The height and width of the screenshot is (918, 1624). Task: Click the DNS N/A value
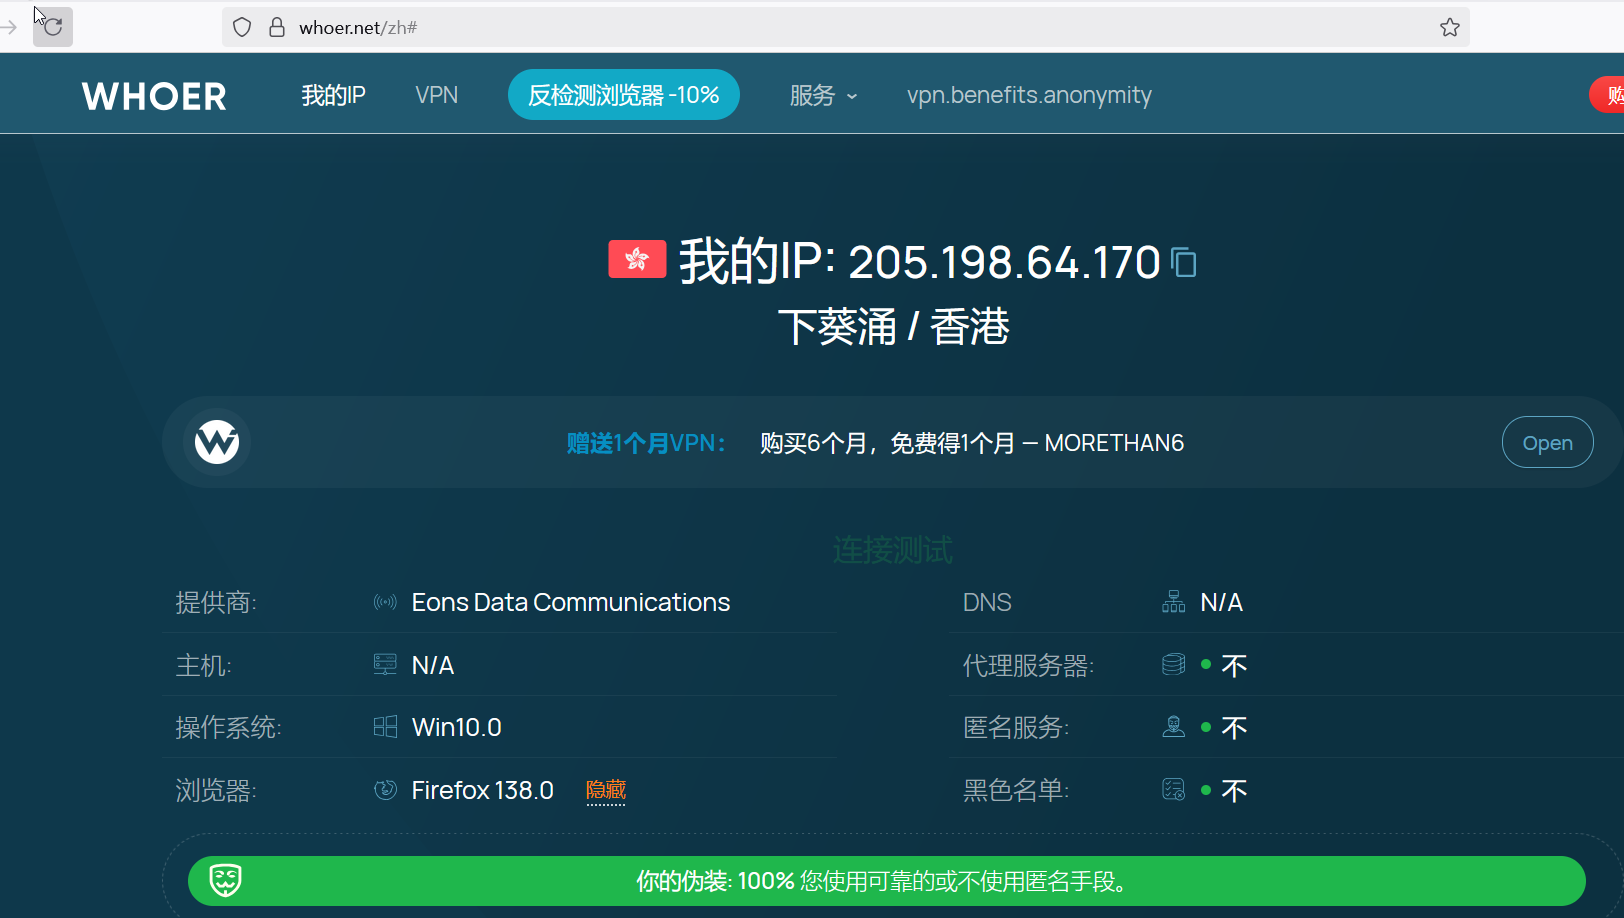pyautogui.click(x=1221, y=602)
